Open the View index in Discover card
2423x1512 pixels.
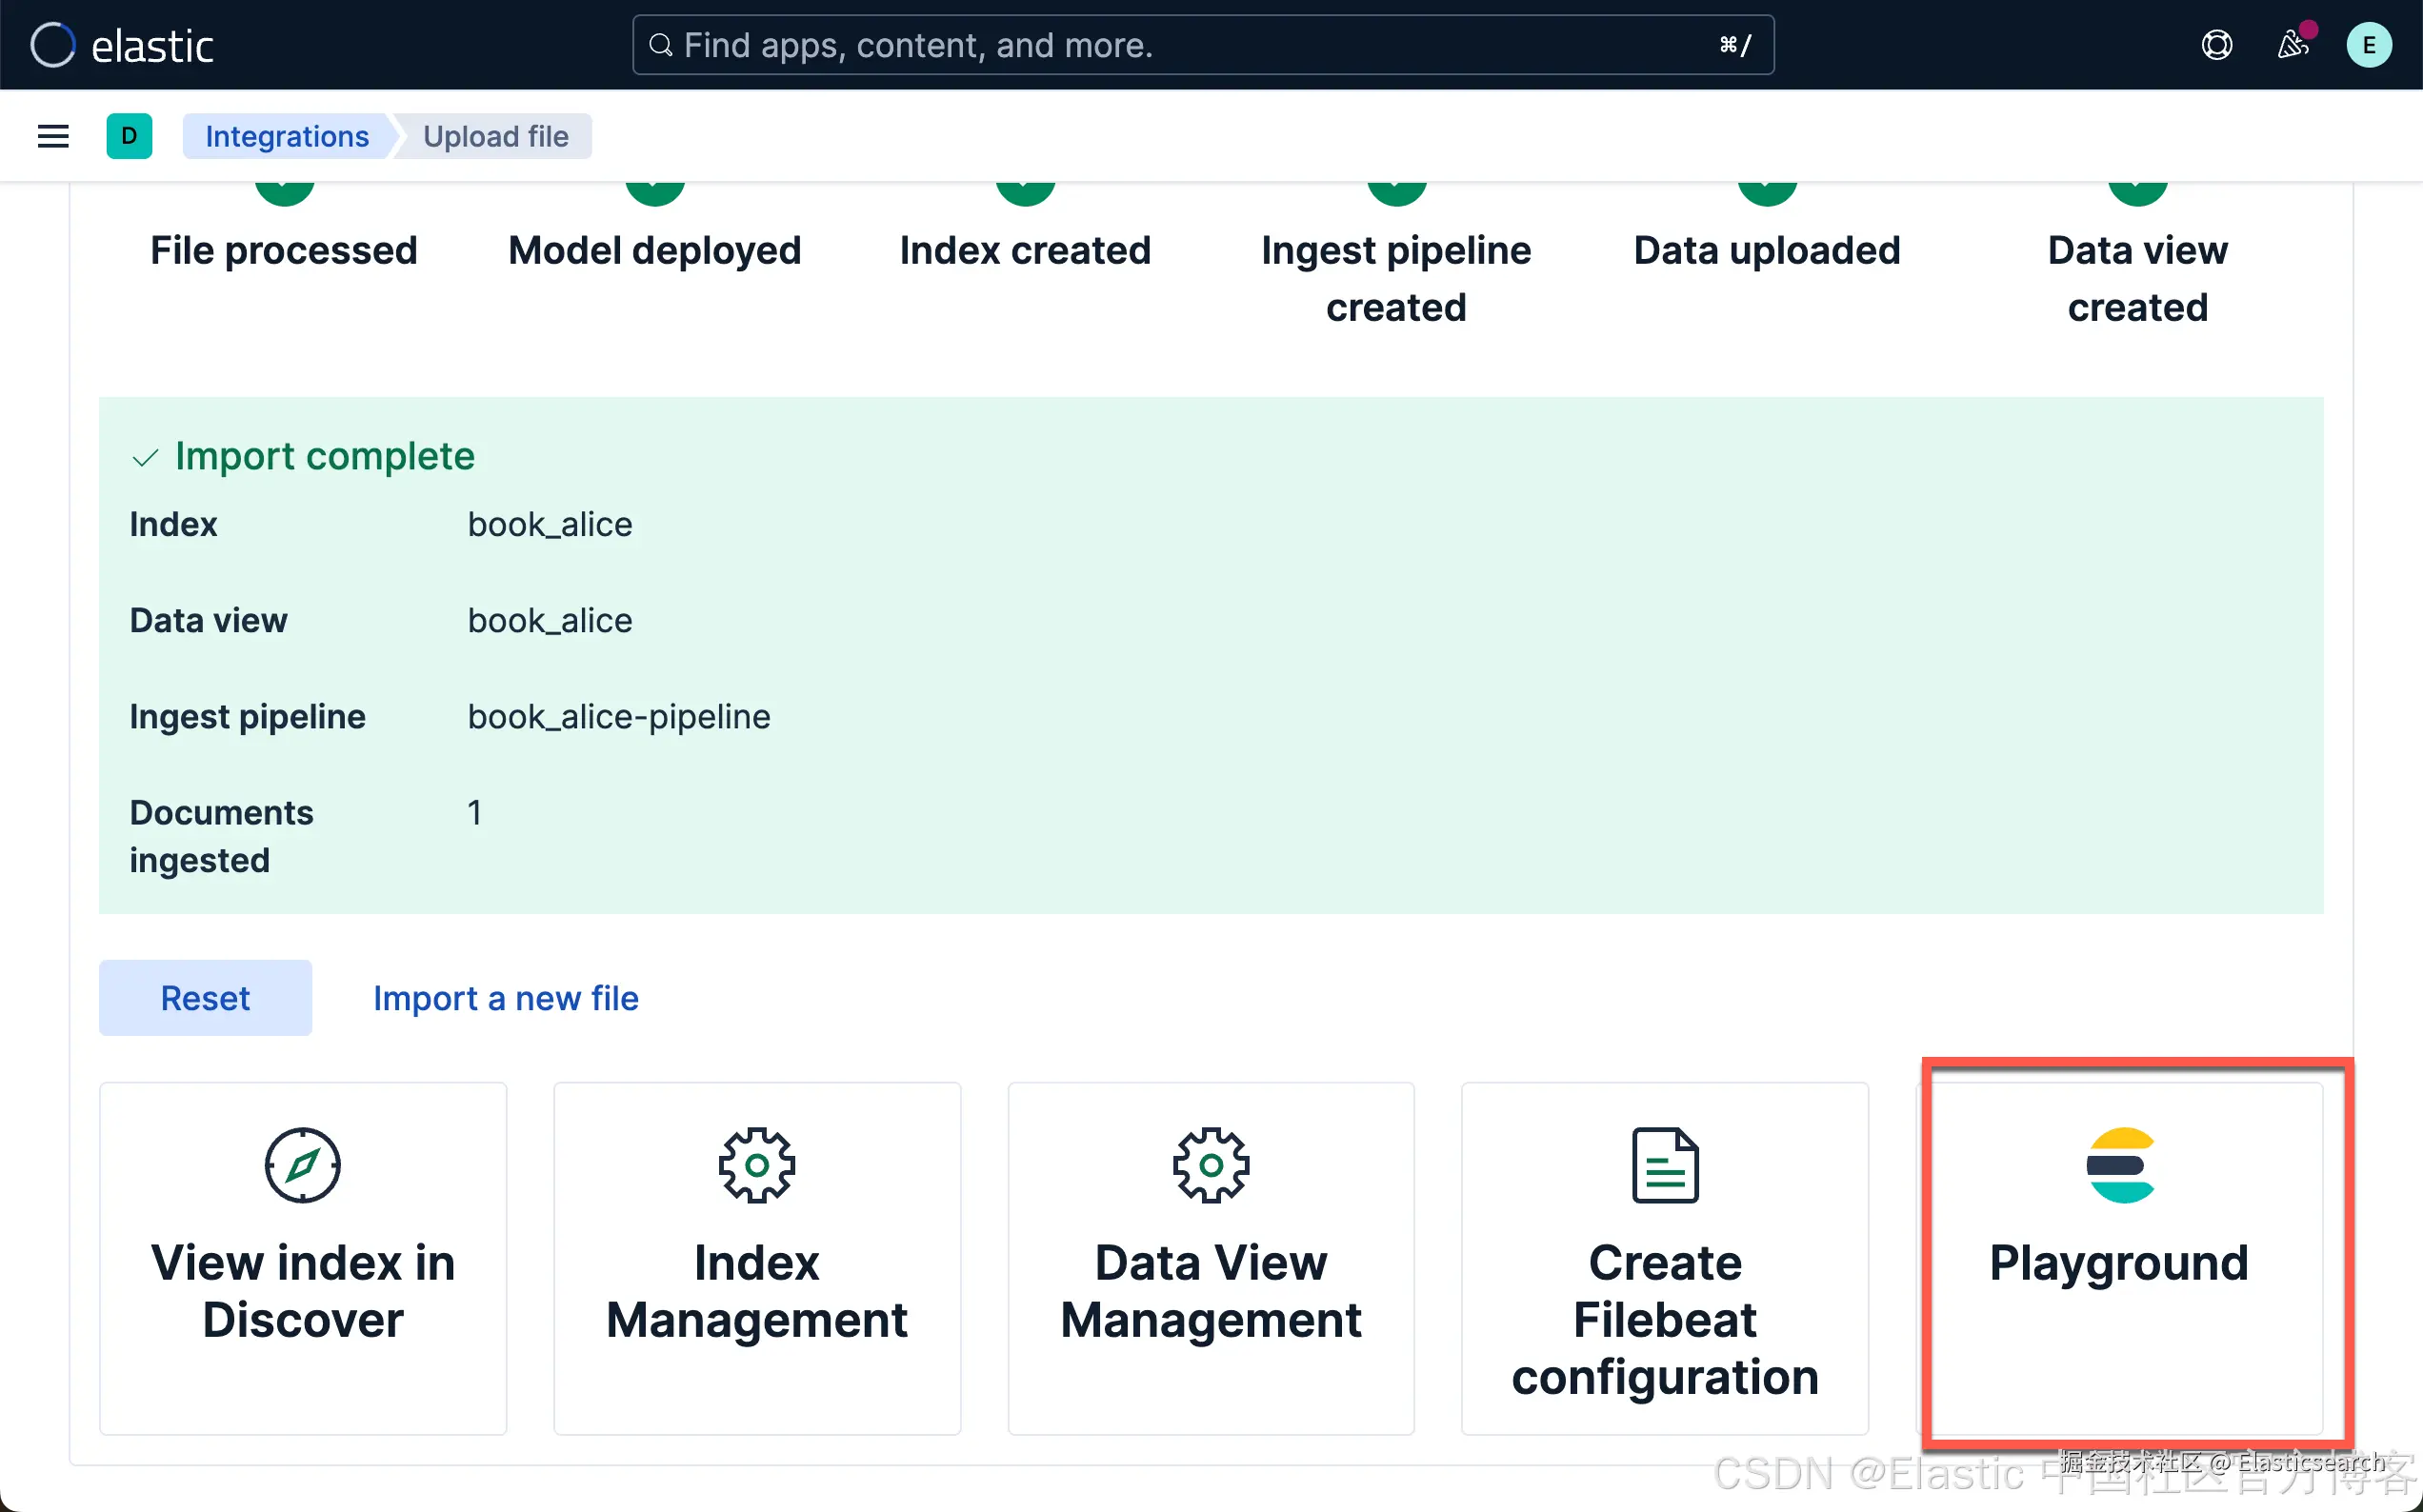[x=302, y=1290]
